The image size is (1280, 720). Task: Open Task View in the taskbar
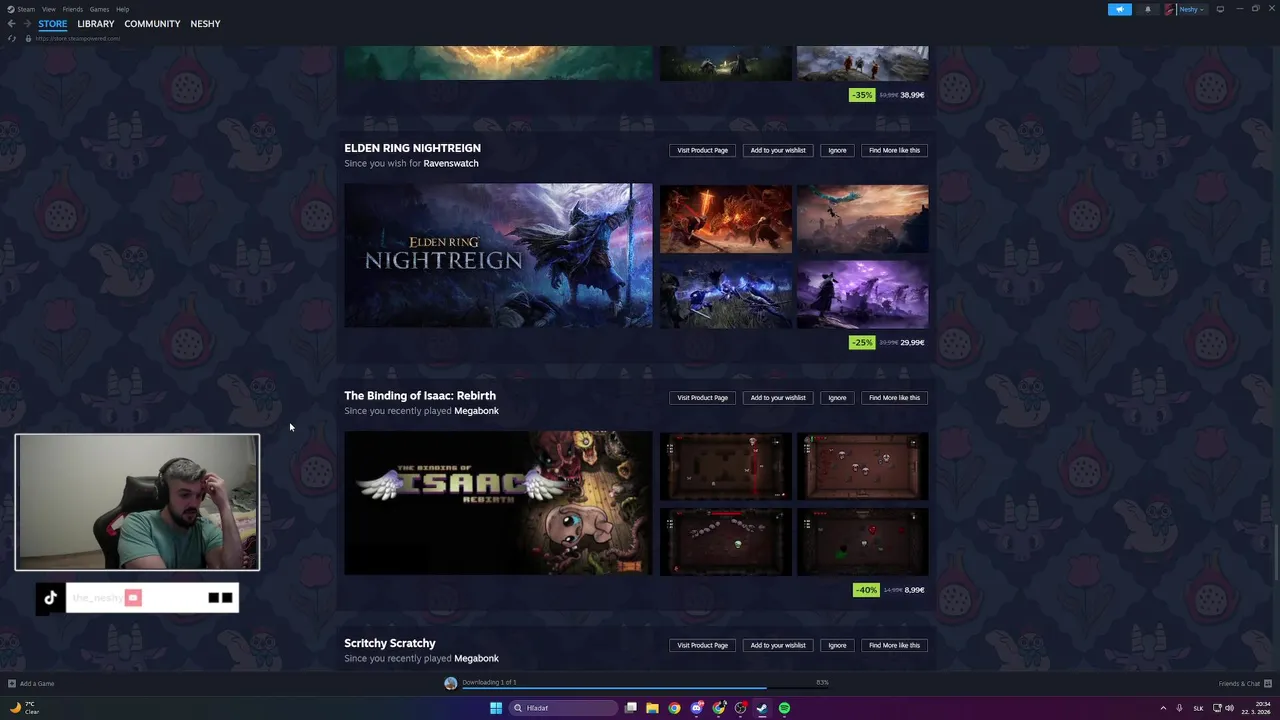(x=631, y=708)
